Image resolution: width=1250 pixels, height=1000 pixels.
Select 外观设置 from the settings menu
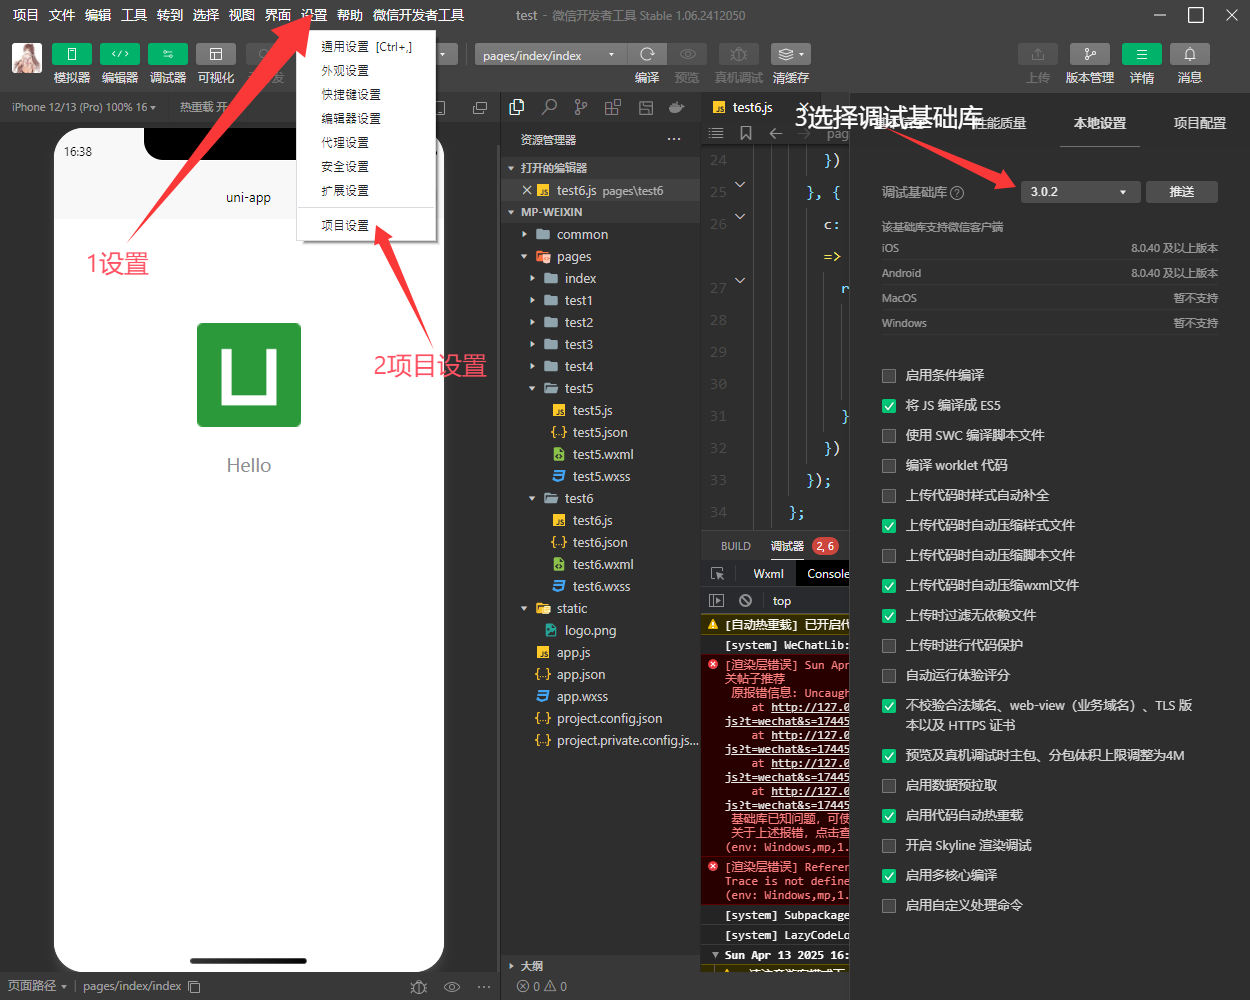[x=345, y=71]
